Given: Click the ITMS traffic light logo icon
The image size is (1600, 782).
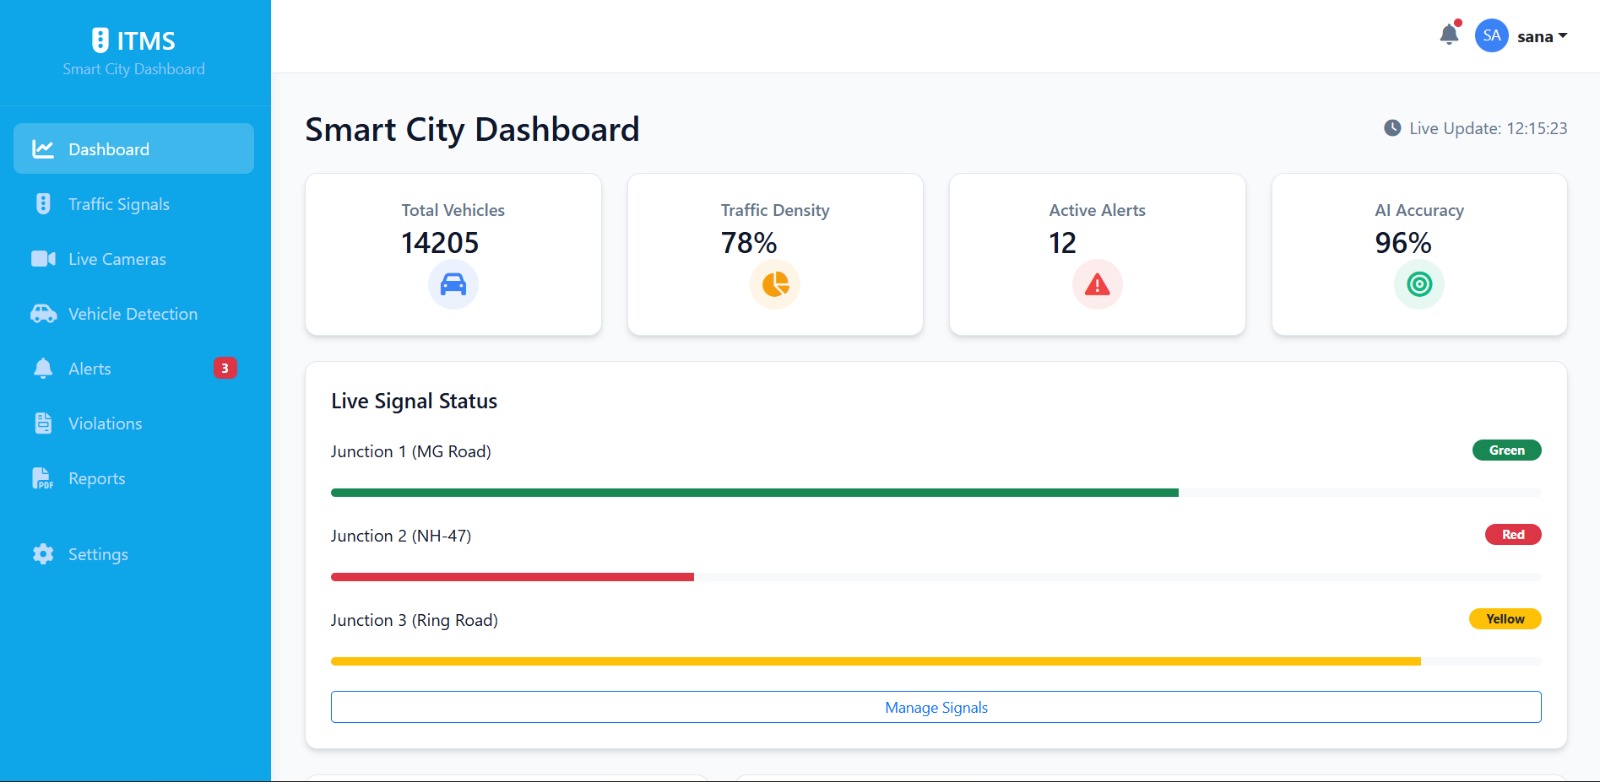Looking at the screenshot, I should pyautogui.click(x=100, y=40).
